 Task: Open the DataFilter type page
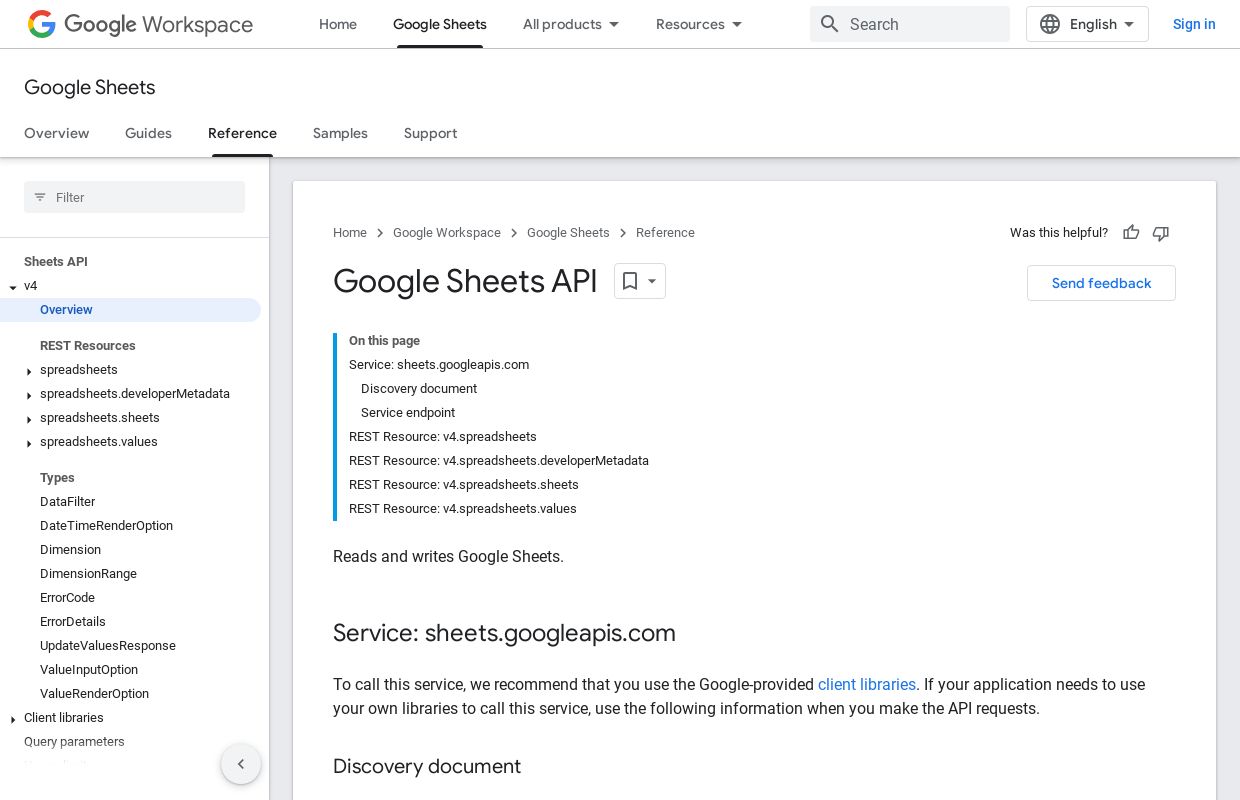click(x=67, y=502)
